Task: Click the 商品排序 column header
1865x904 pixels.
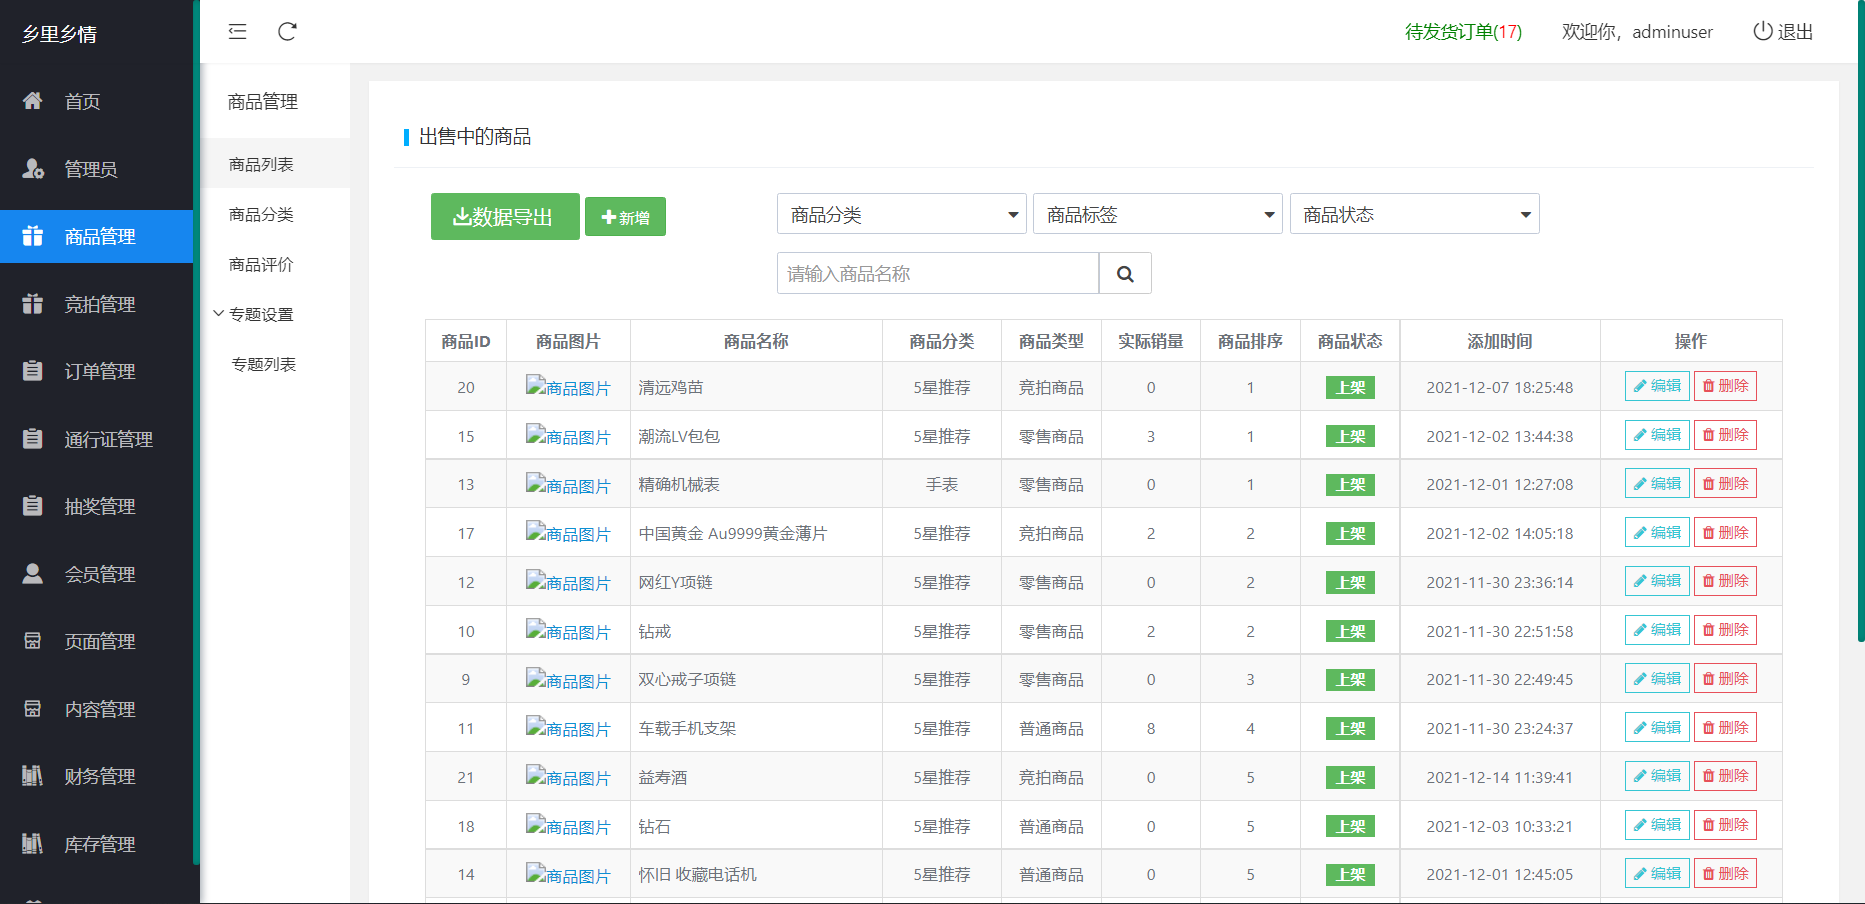Action: [x=1250, y=341]
